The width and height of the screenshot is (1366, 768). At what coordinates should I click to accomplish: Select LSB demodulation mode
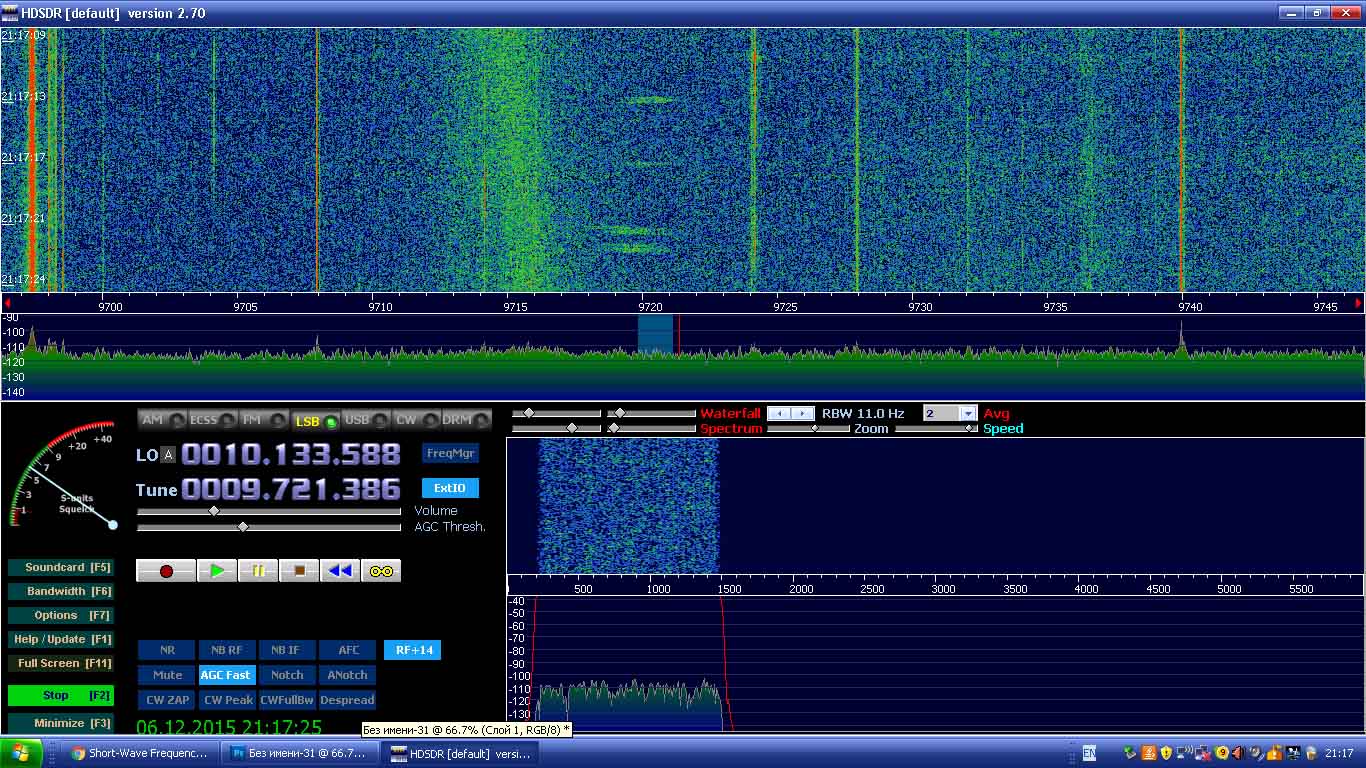(315, 421)
